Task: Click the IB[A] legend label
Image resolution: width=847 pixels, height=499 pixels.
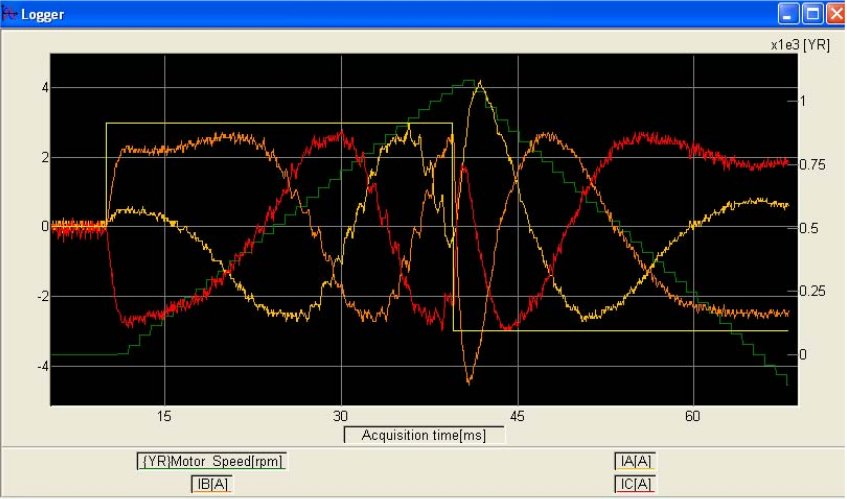Action: [x=212, y=483]
